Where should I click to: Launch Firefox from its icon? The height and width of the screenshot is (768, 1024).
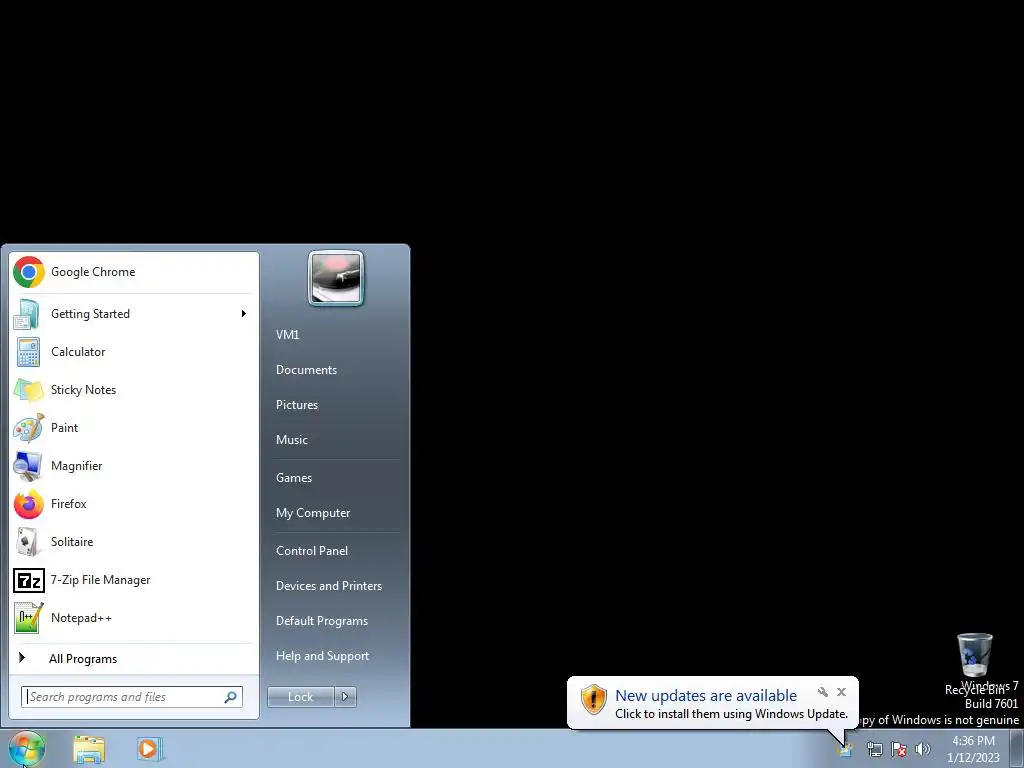29,504
